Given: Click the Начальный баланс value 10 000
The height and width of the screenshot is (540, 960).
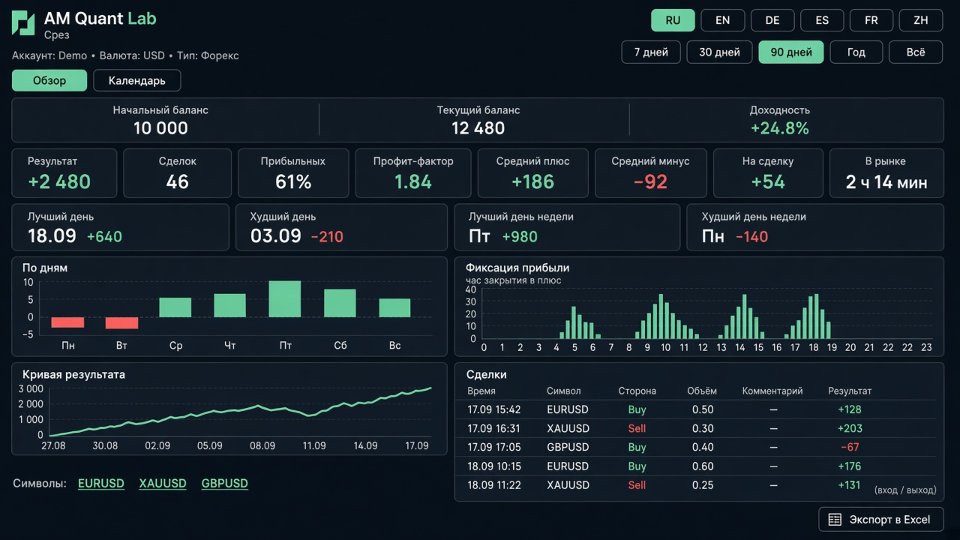Looking at the screenshot, I should pyautogui.click(x=160, y=128).
